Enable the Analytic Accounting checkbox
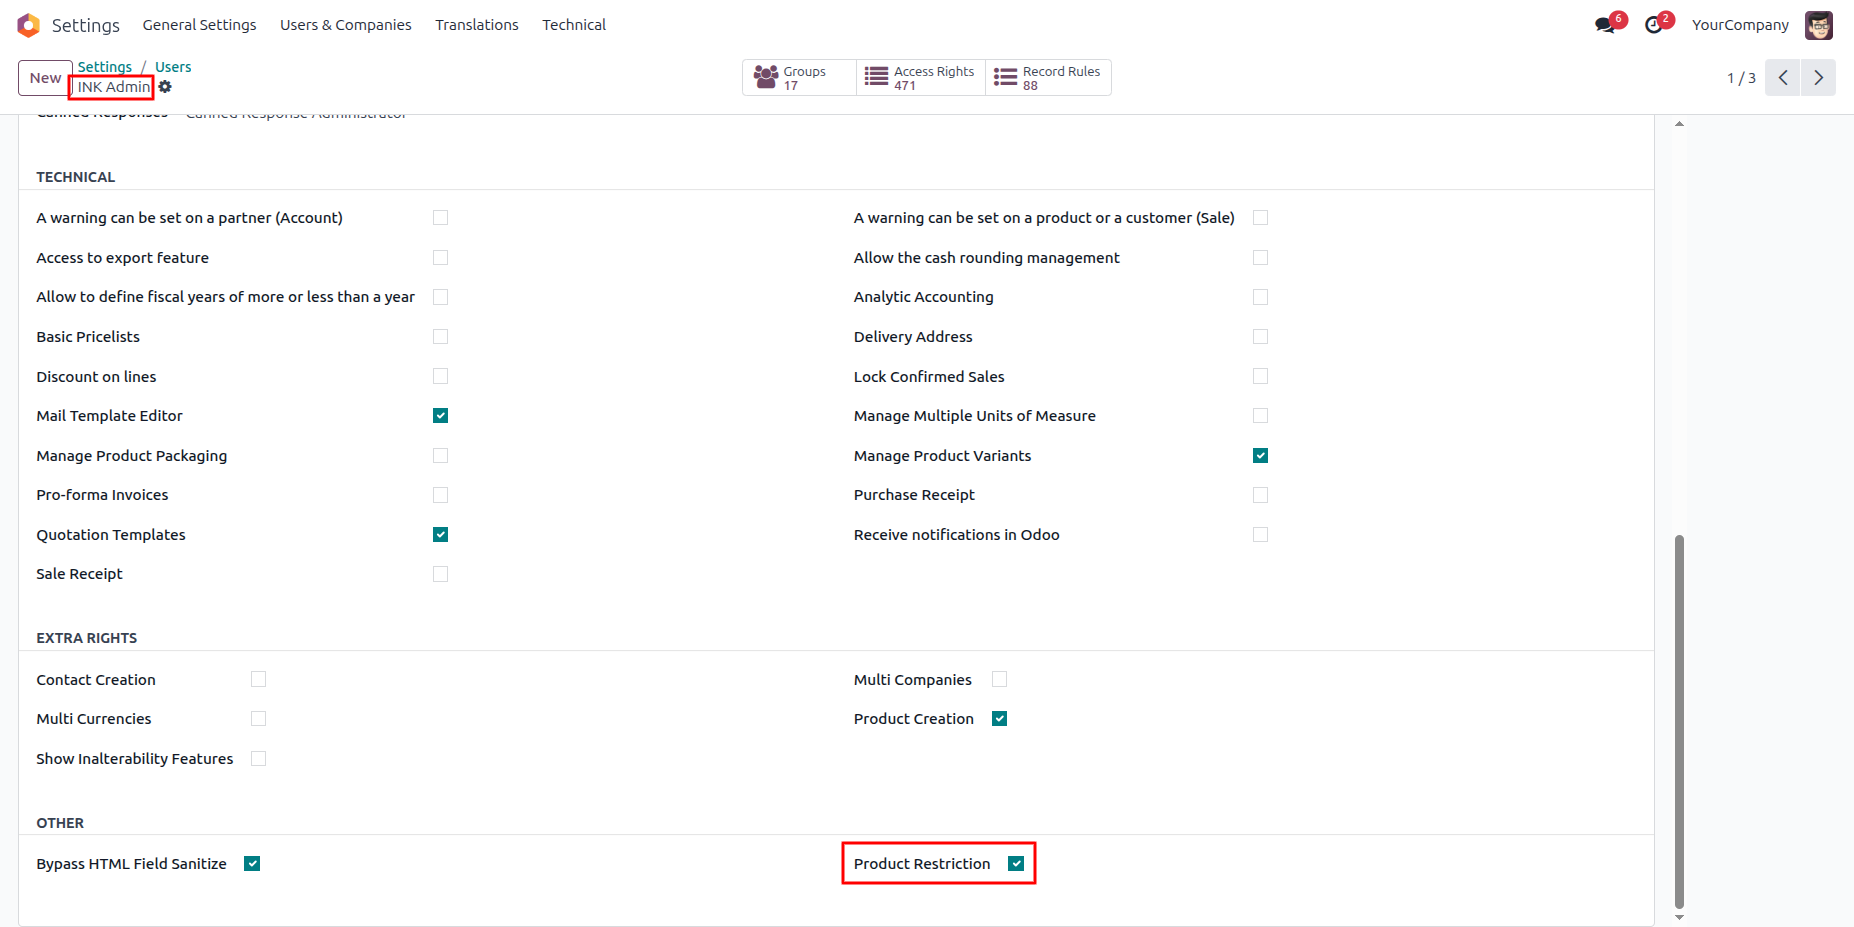1854x927 pixels. click(1260, 297)
